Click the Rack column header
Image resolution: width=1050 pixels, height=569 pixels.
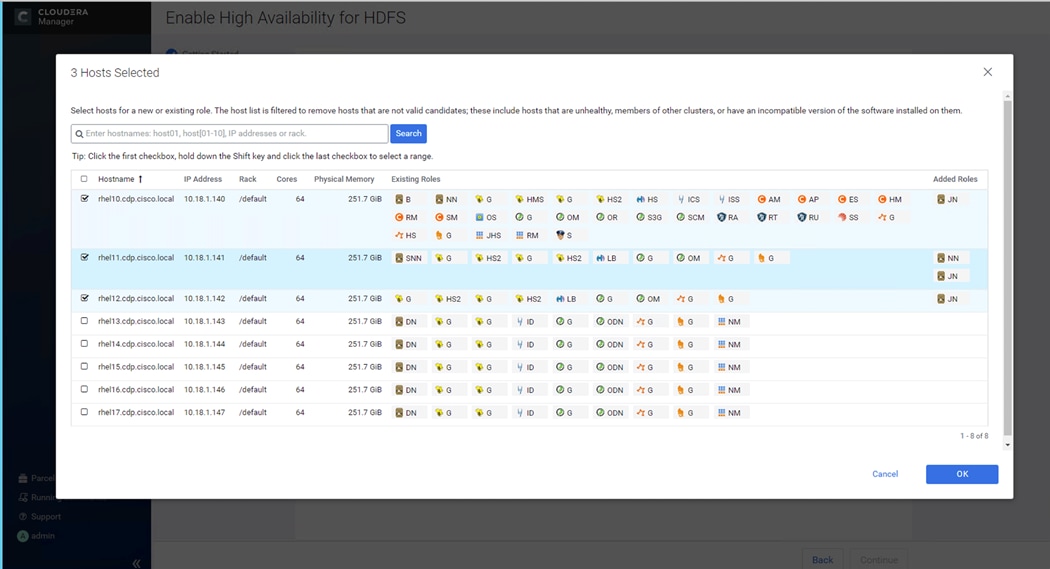point(248,179)
